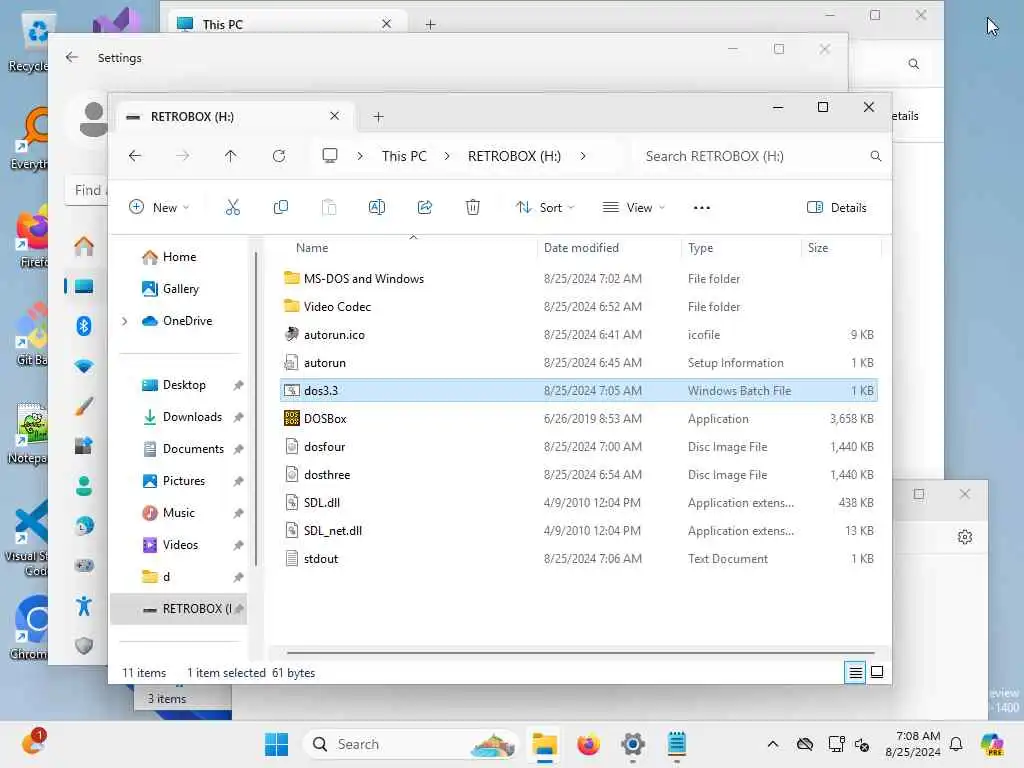Select the MS-DOS and Windows folder
The width and height of the screenshot is (1024, 768).
(x=579, y=279)
